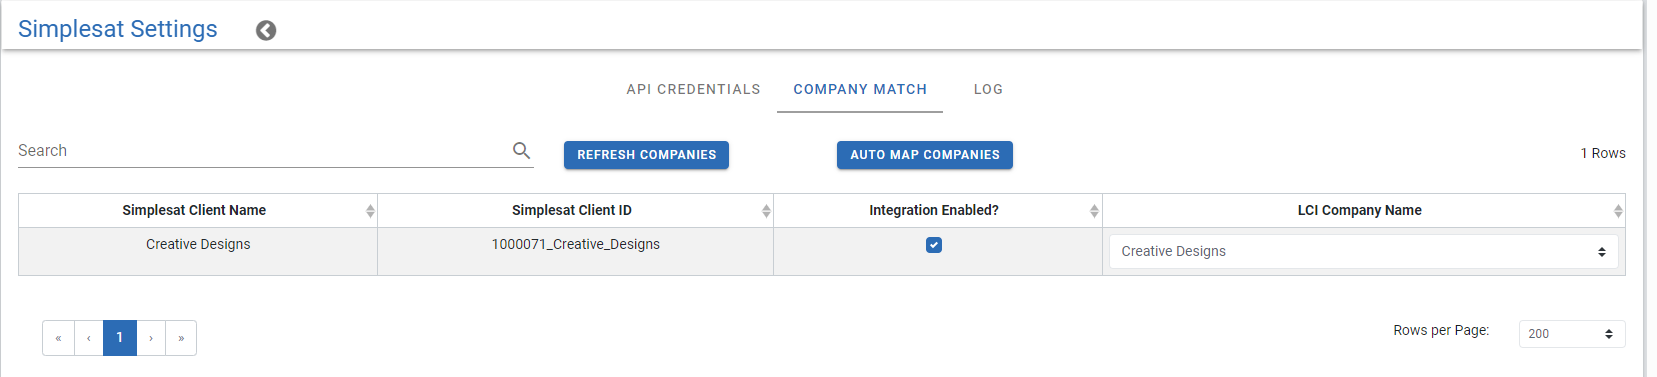Switch to the Log tab

[x=988, y=89]
